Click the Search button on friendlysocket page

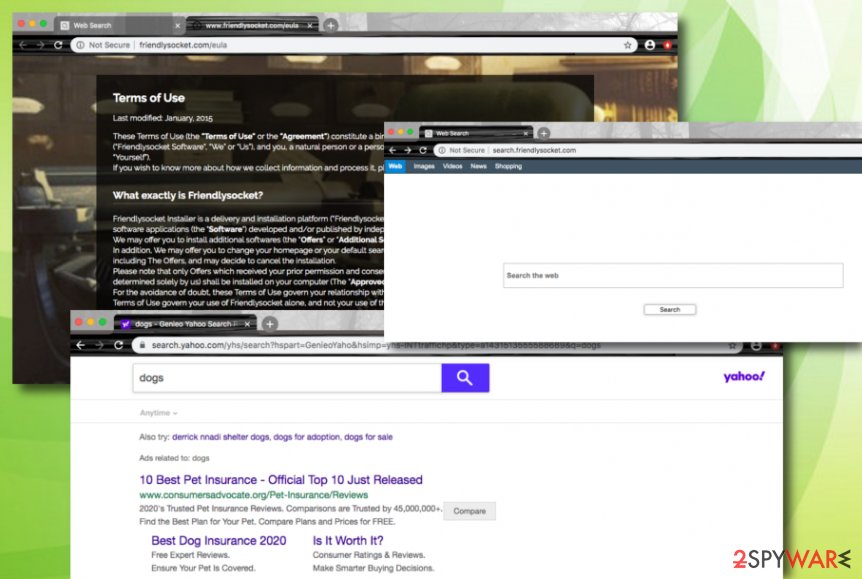[x=670, y=310]
